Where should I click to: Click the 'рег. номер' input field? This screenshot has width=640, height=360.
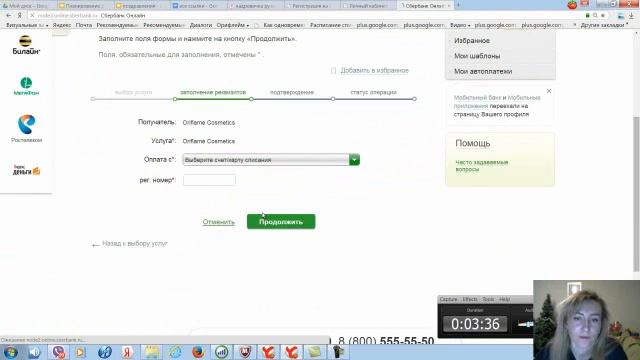pos(209,180)
